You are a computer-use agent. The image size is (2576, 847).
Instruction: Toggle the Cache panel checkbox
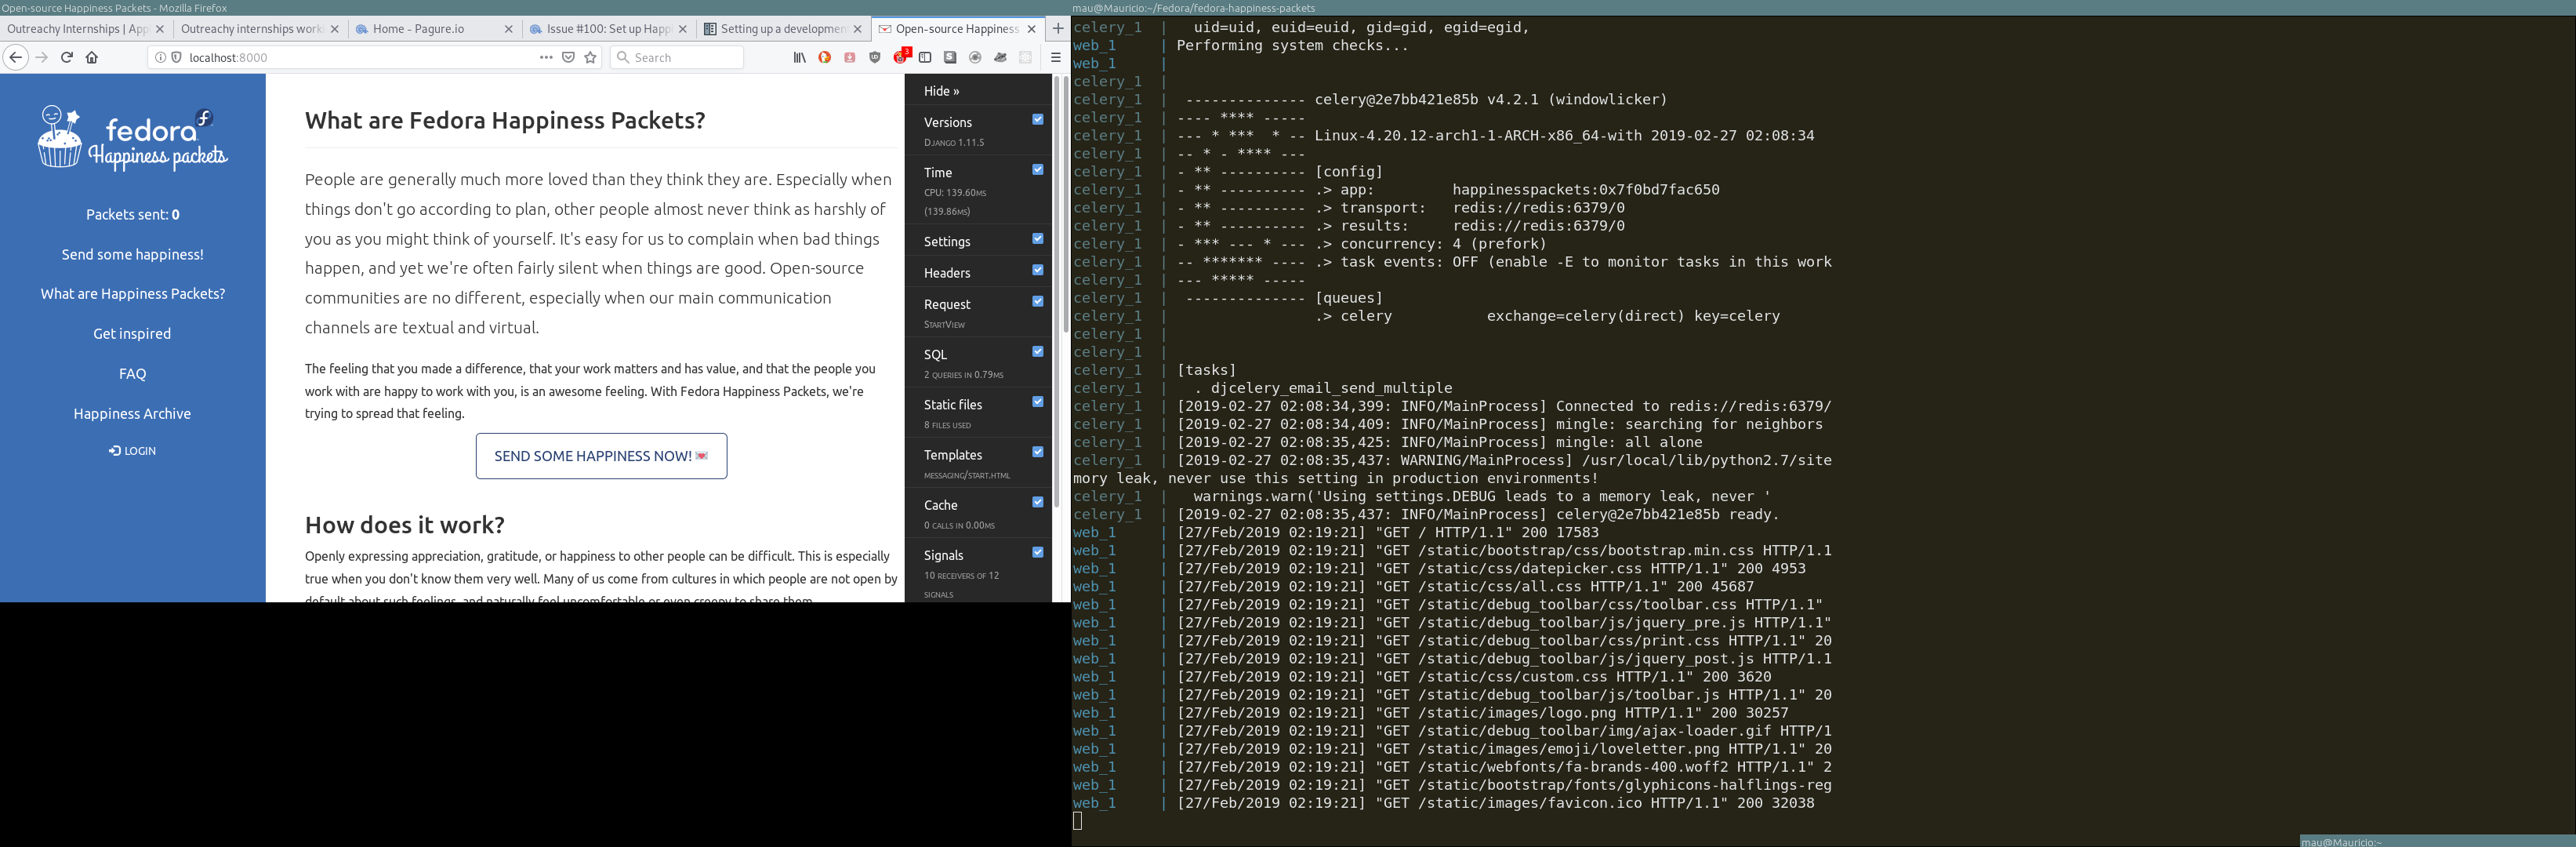pos(1038,502)
